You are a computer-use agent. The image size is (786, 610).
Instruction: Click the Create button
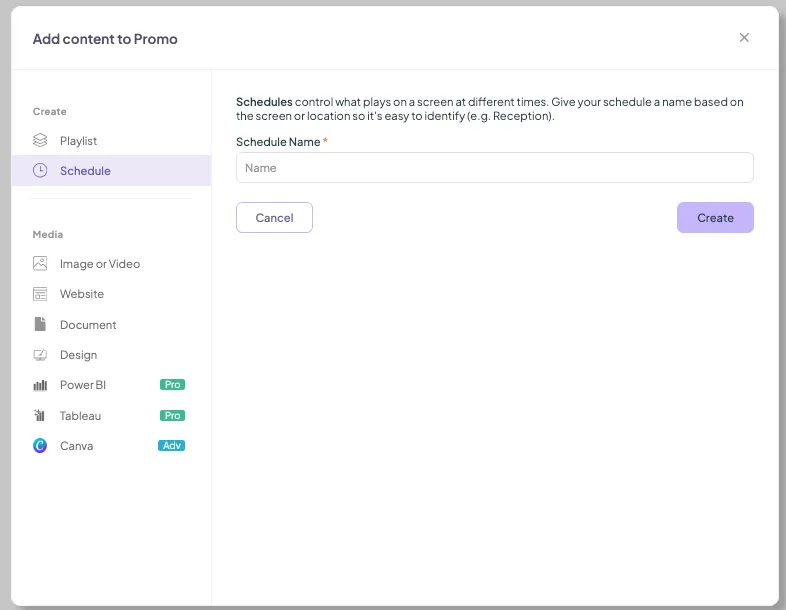[x=715, y=218]
